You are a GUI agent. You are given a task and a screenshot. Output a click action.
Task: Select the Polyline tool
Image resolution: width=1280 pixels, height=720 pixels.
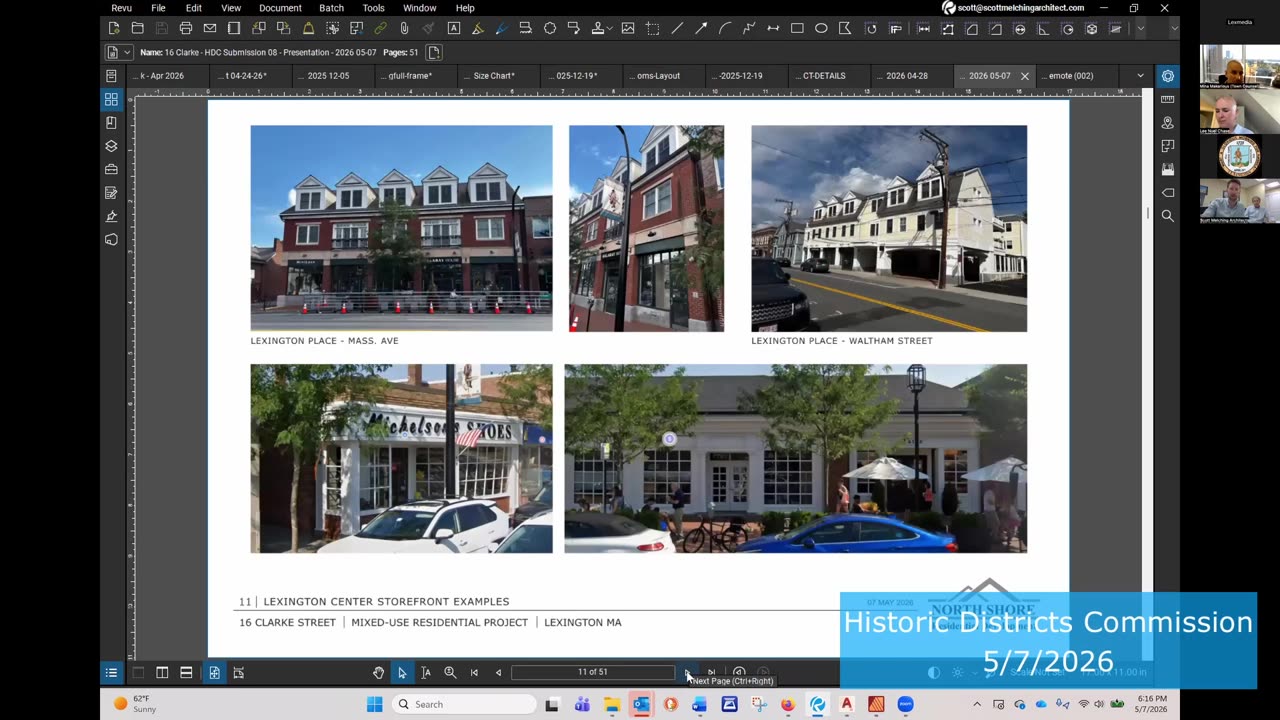pyautogui.click(x=749, y=28)
